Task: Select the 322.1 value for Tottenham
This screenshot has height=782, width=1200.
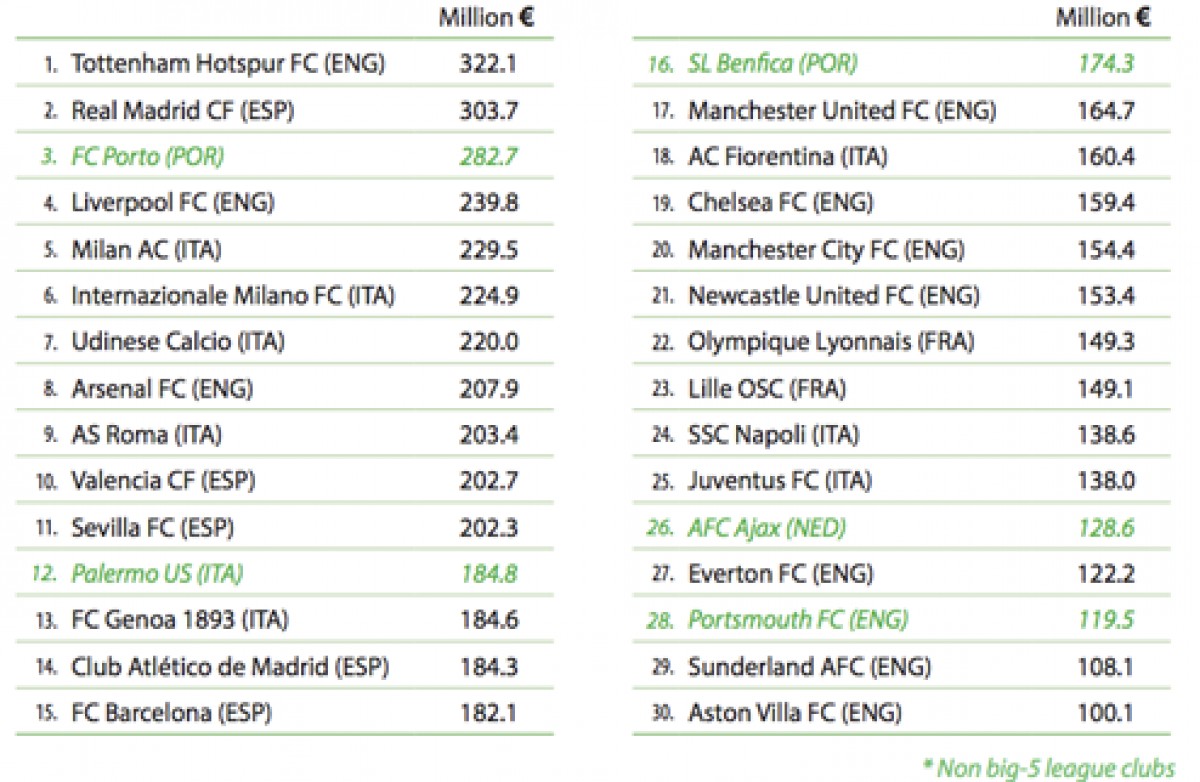Action: click(489, 64)
